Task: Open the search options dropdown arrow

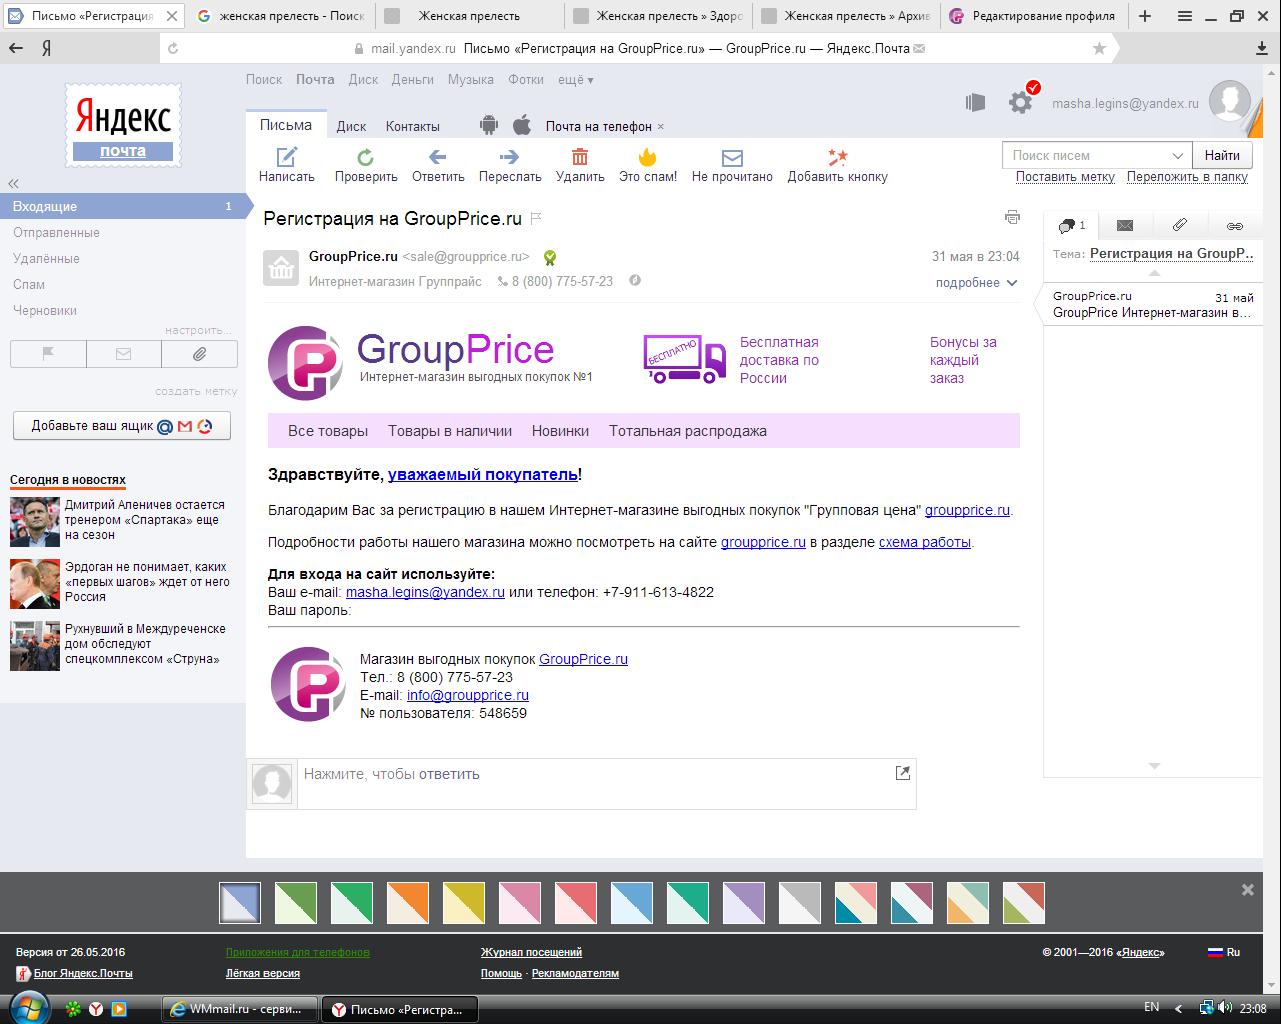Action: click(x=1178, y=155)
